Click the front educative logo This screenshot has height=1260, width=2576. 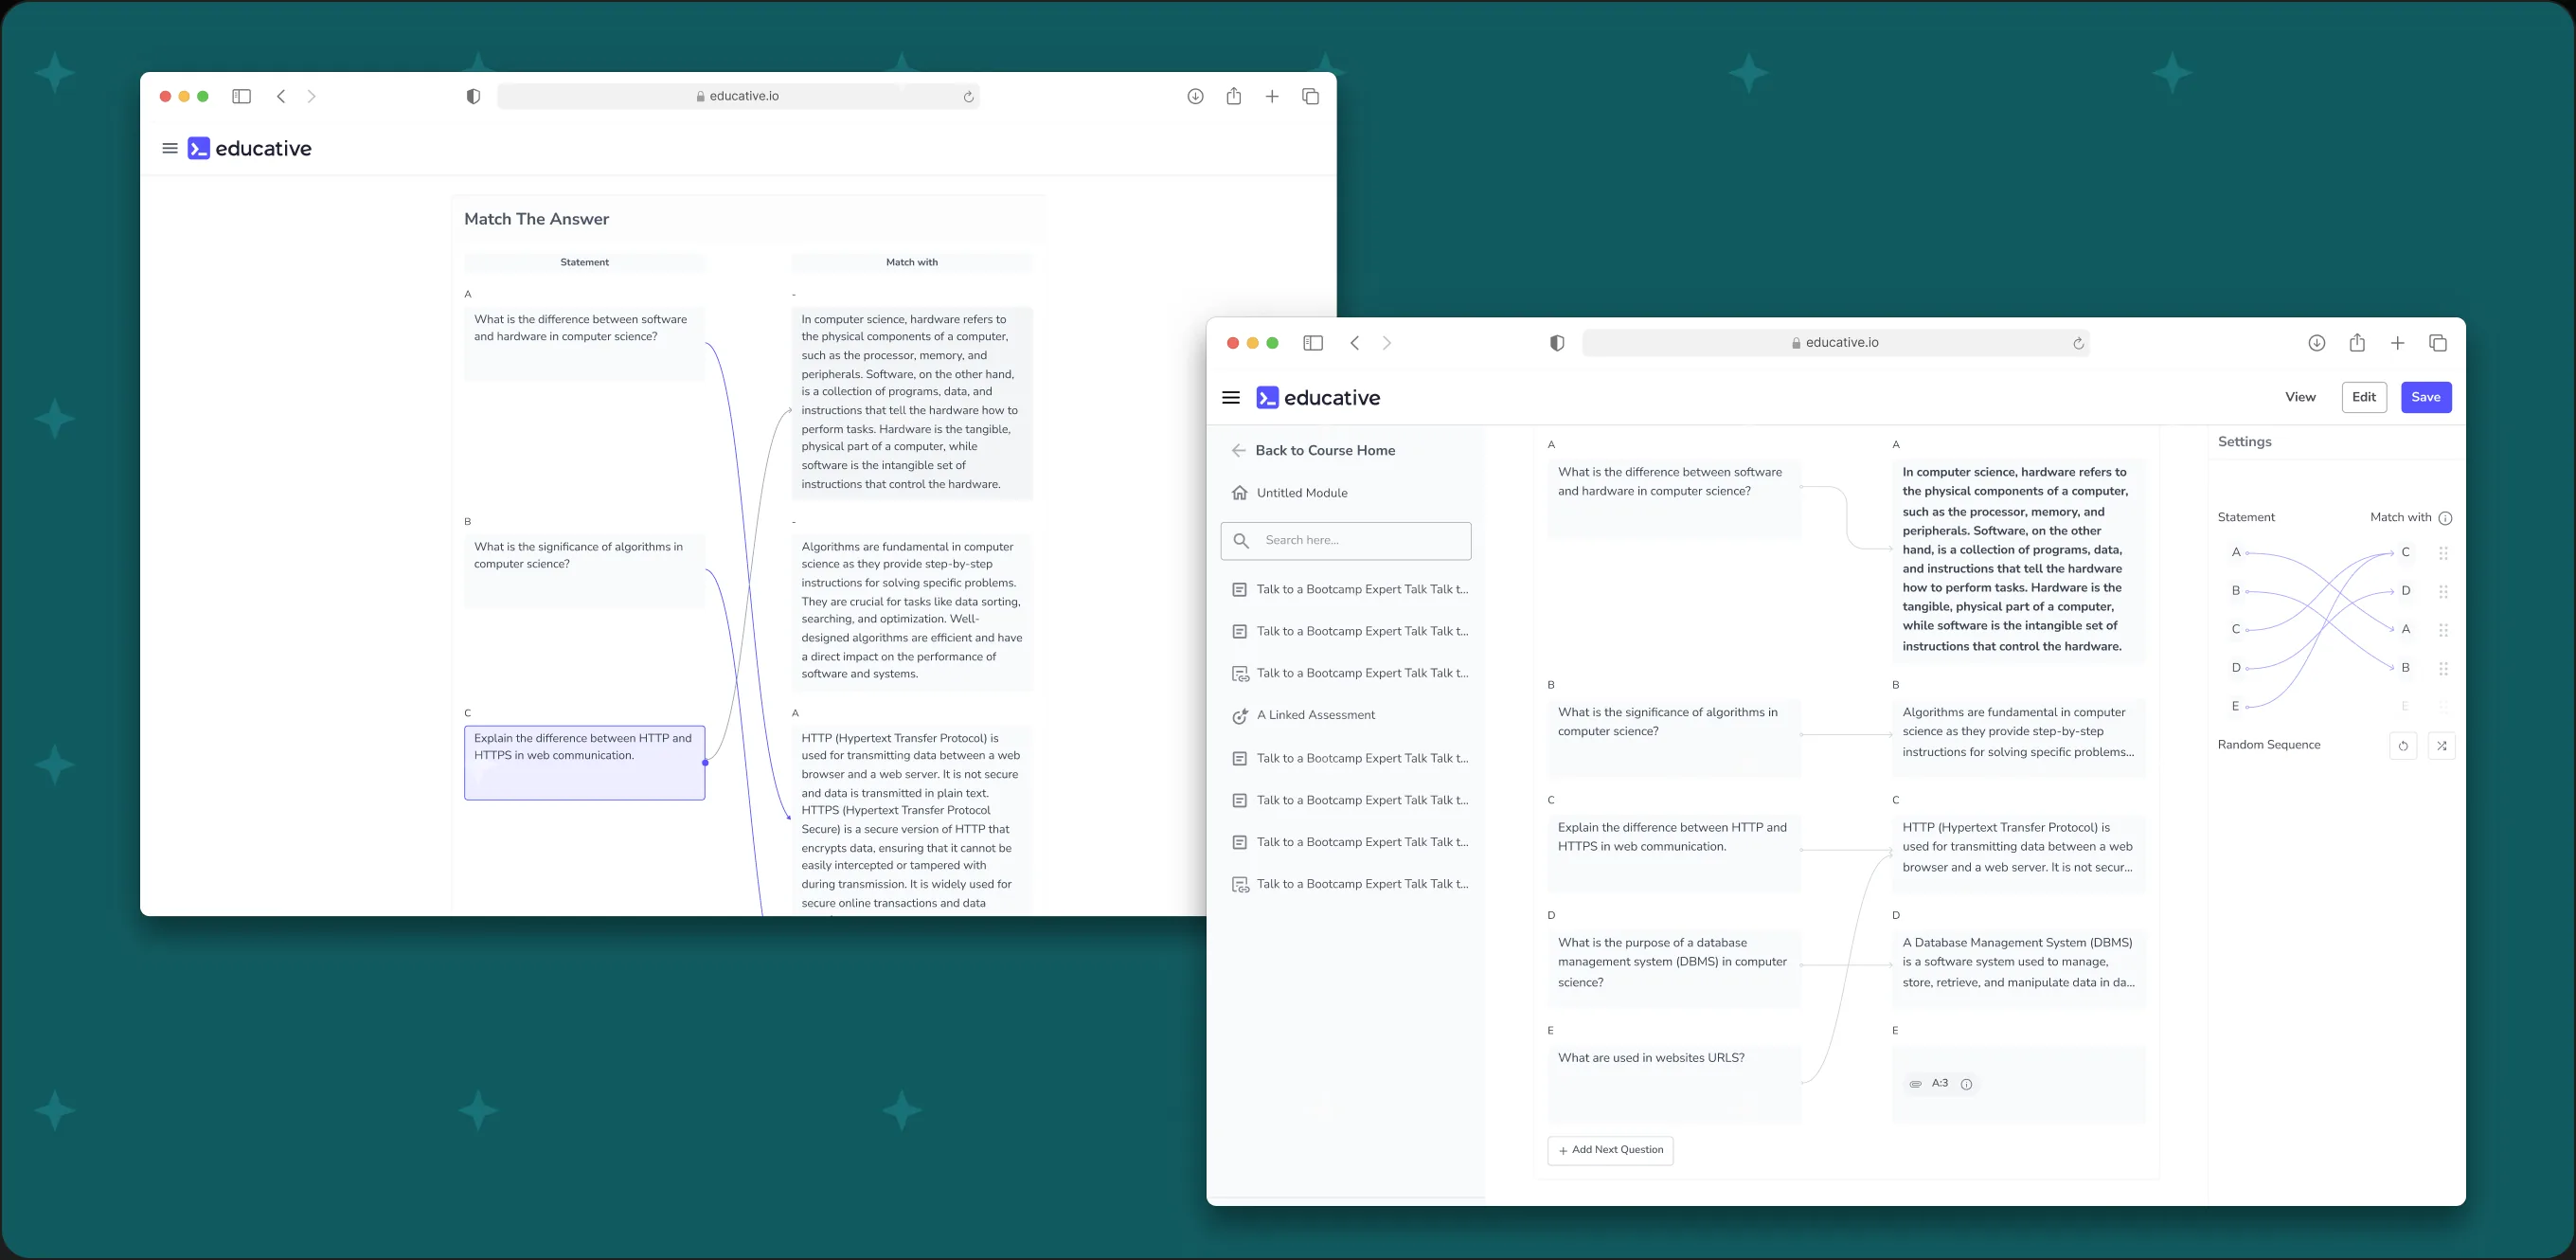pos(1318,398)
